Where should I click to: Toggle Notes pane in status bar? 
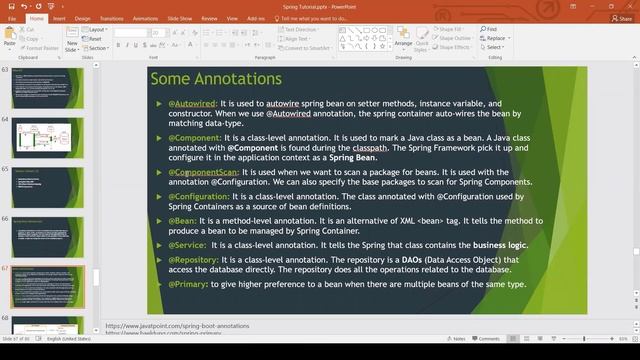(456, 339)
